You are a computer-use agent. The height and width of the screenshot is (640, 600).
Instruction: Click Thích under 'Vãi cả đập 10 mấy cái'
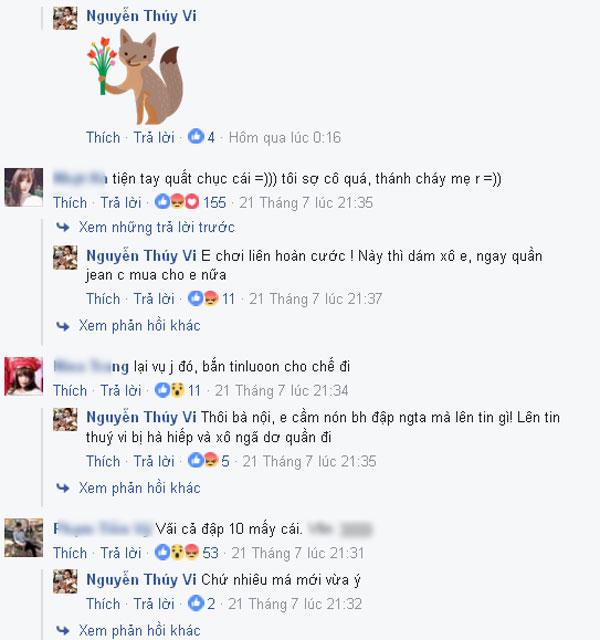[70, 552]
